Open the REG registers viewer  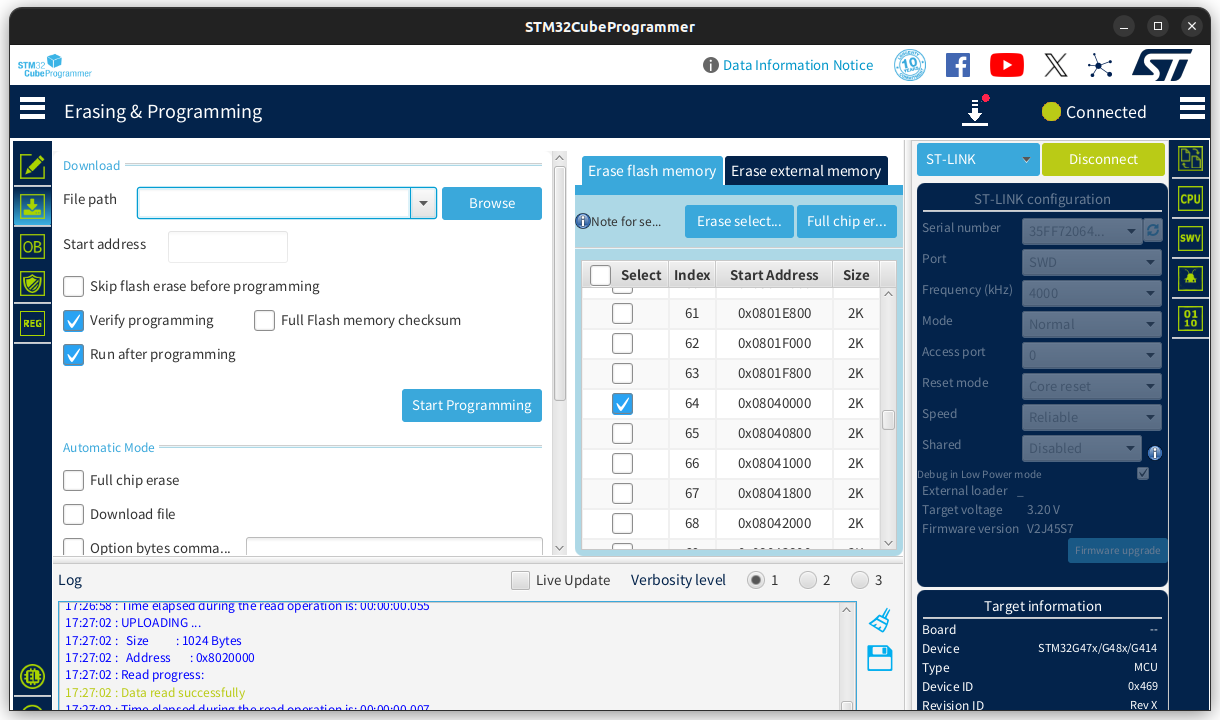[x=32, y=323]
